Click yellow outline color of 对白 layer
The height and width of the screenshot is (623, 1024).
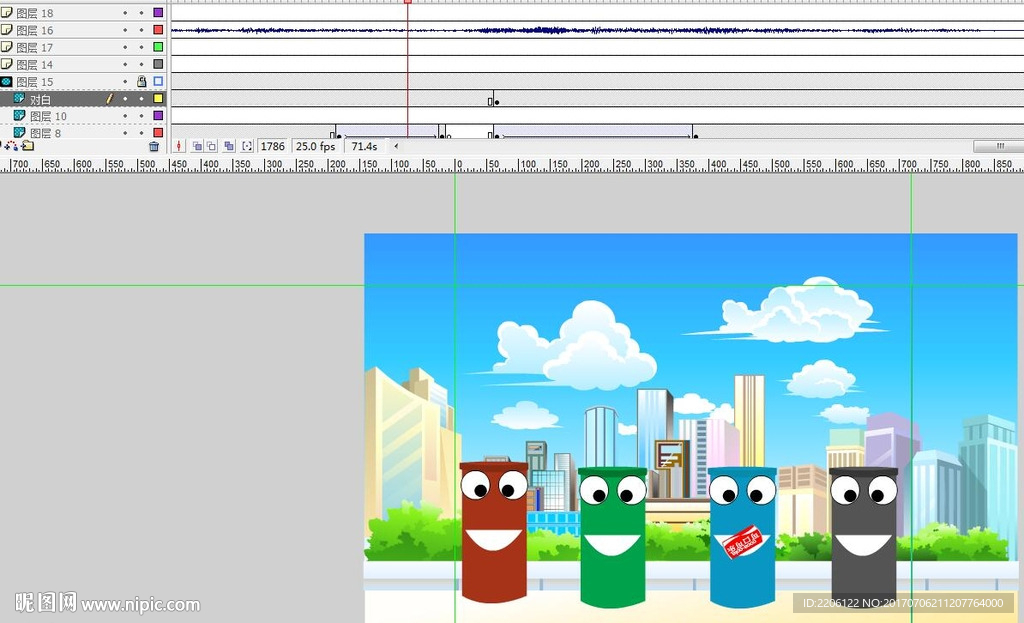tap(158, 99)
